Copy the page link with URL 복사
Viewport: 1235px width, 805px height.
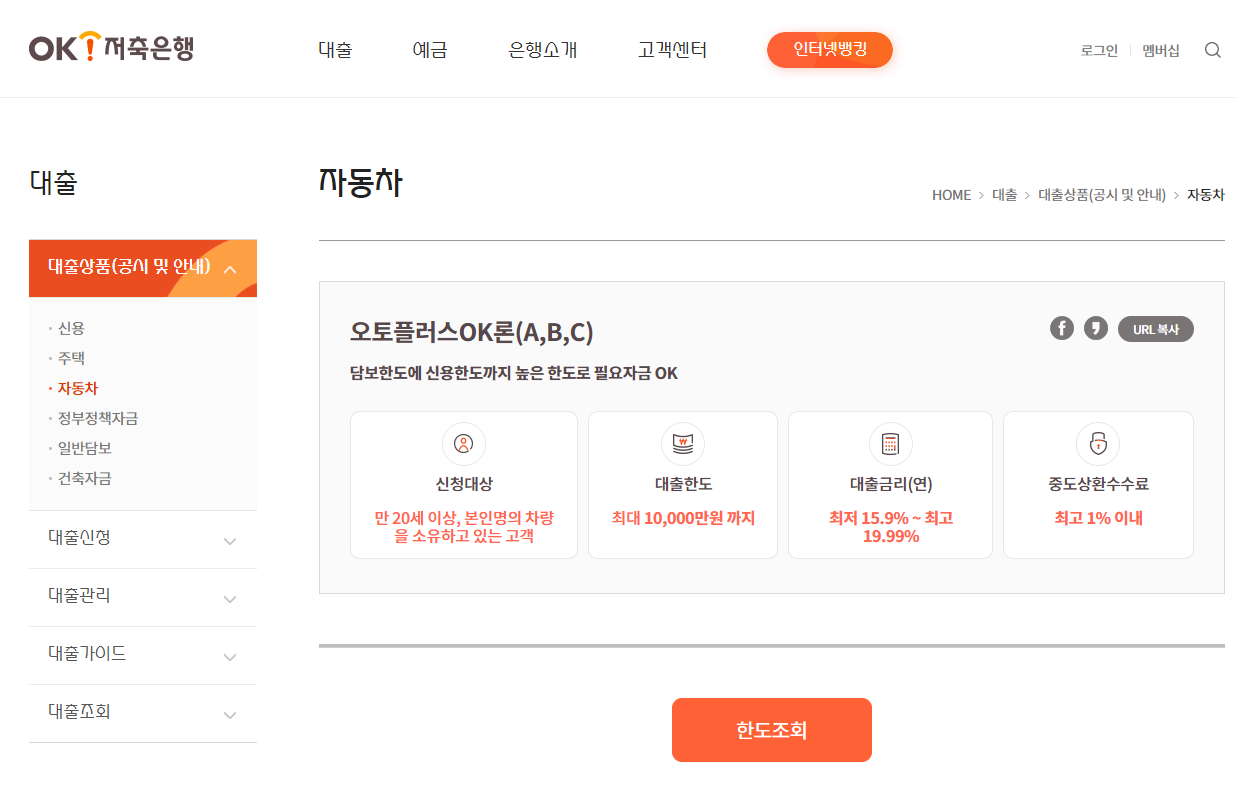click(1156, 329)
